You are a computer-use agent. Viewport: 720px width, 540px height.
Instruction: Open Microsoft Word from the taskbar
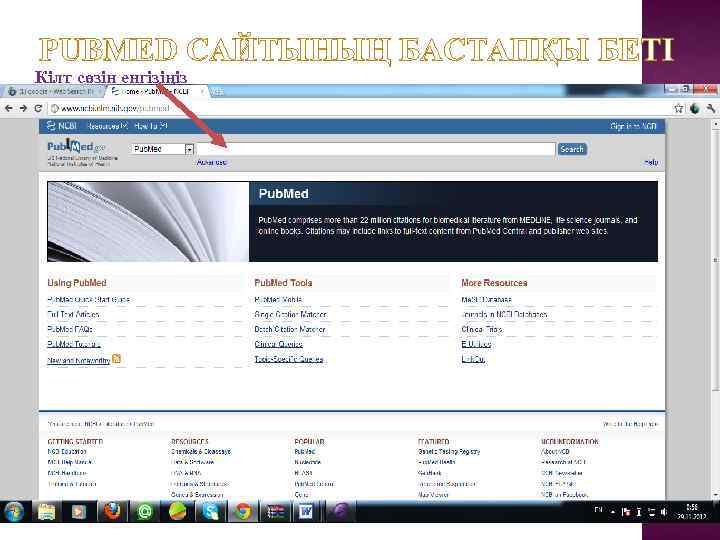305,511
